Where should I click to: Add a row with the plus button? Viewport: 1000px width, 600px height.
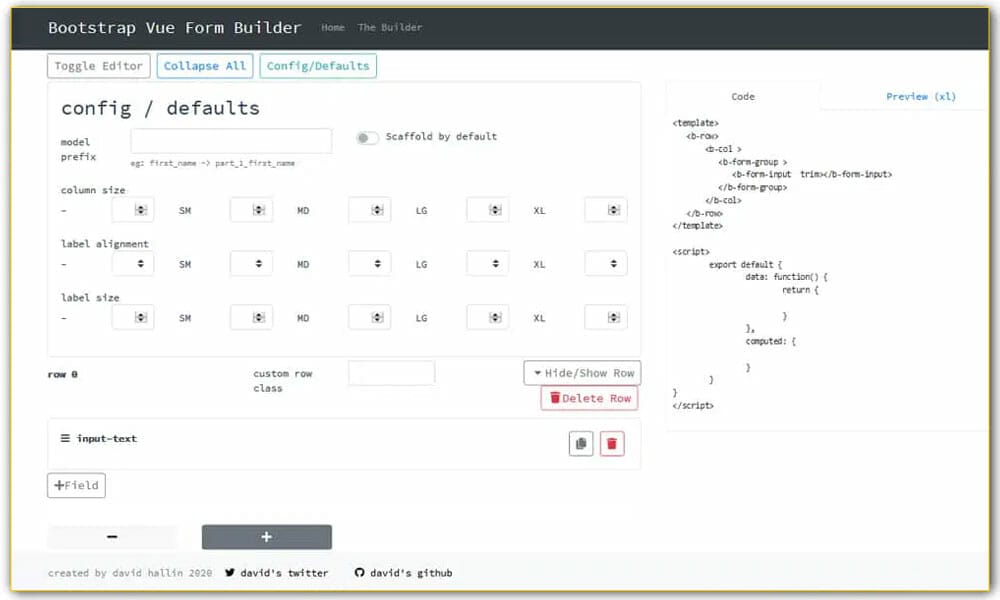coord(267,537)
